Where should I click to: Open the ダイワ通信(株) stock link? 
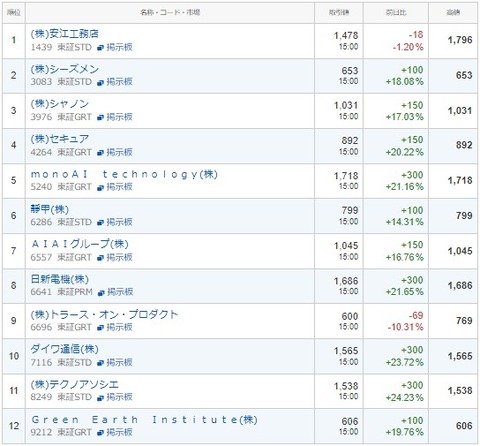click(x=65, y=349)
